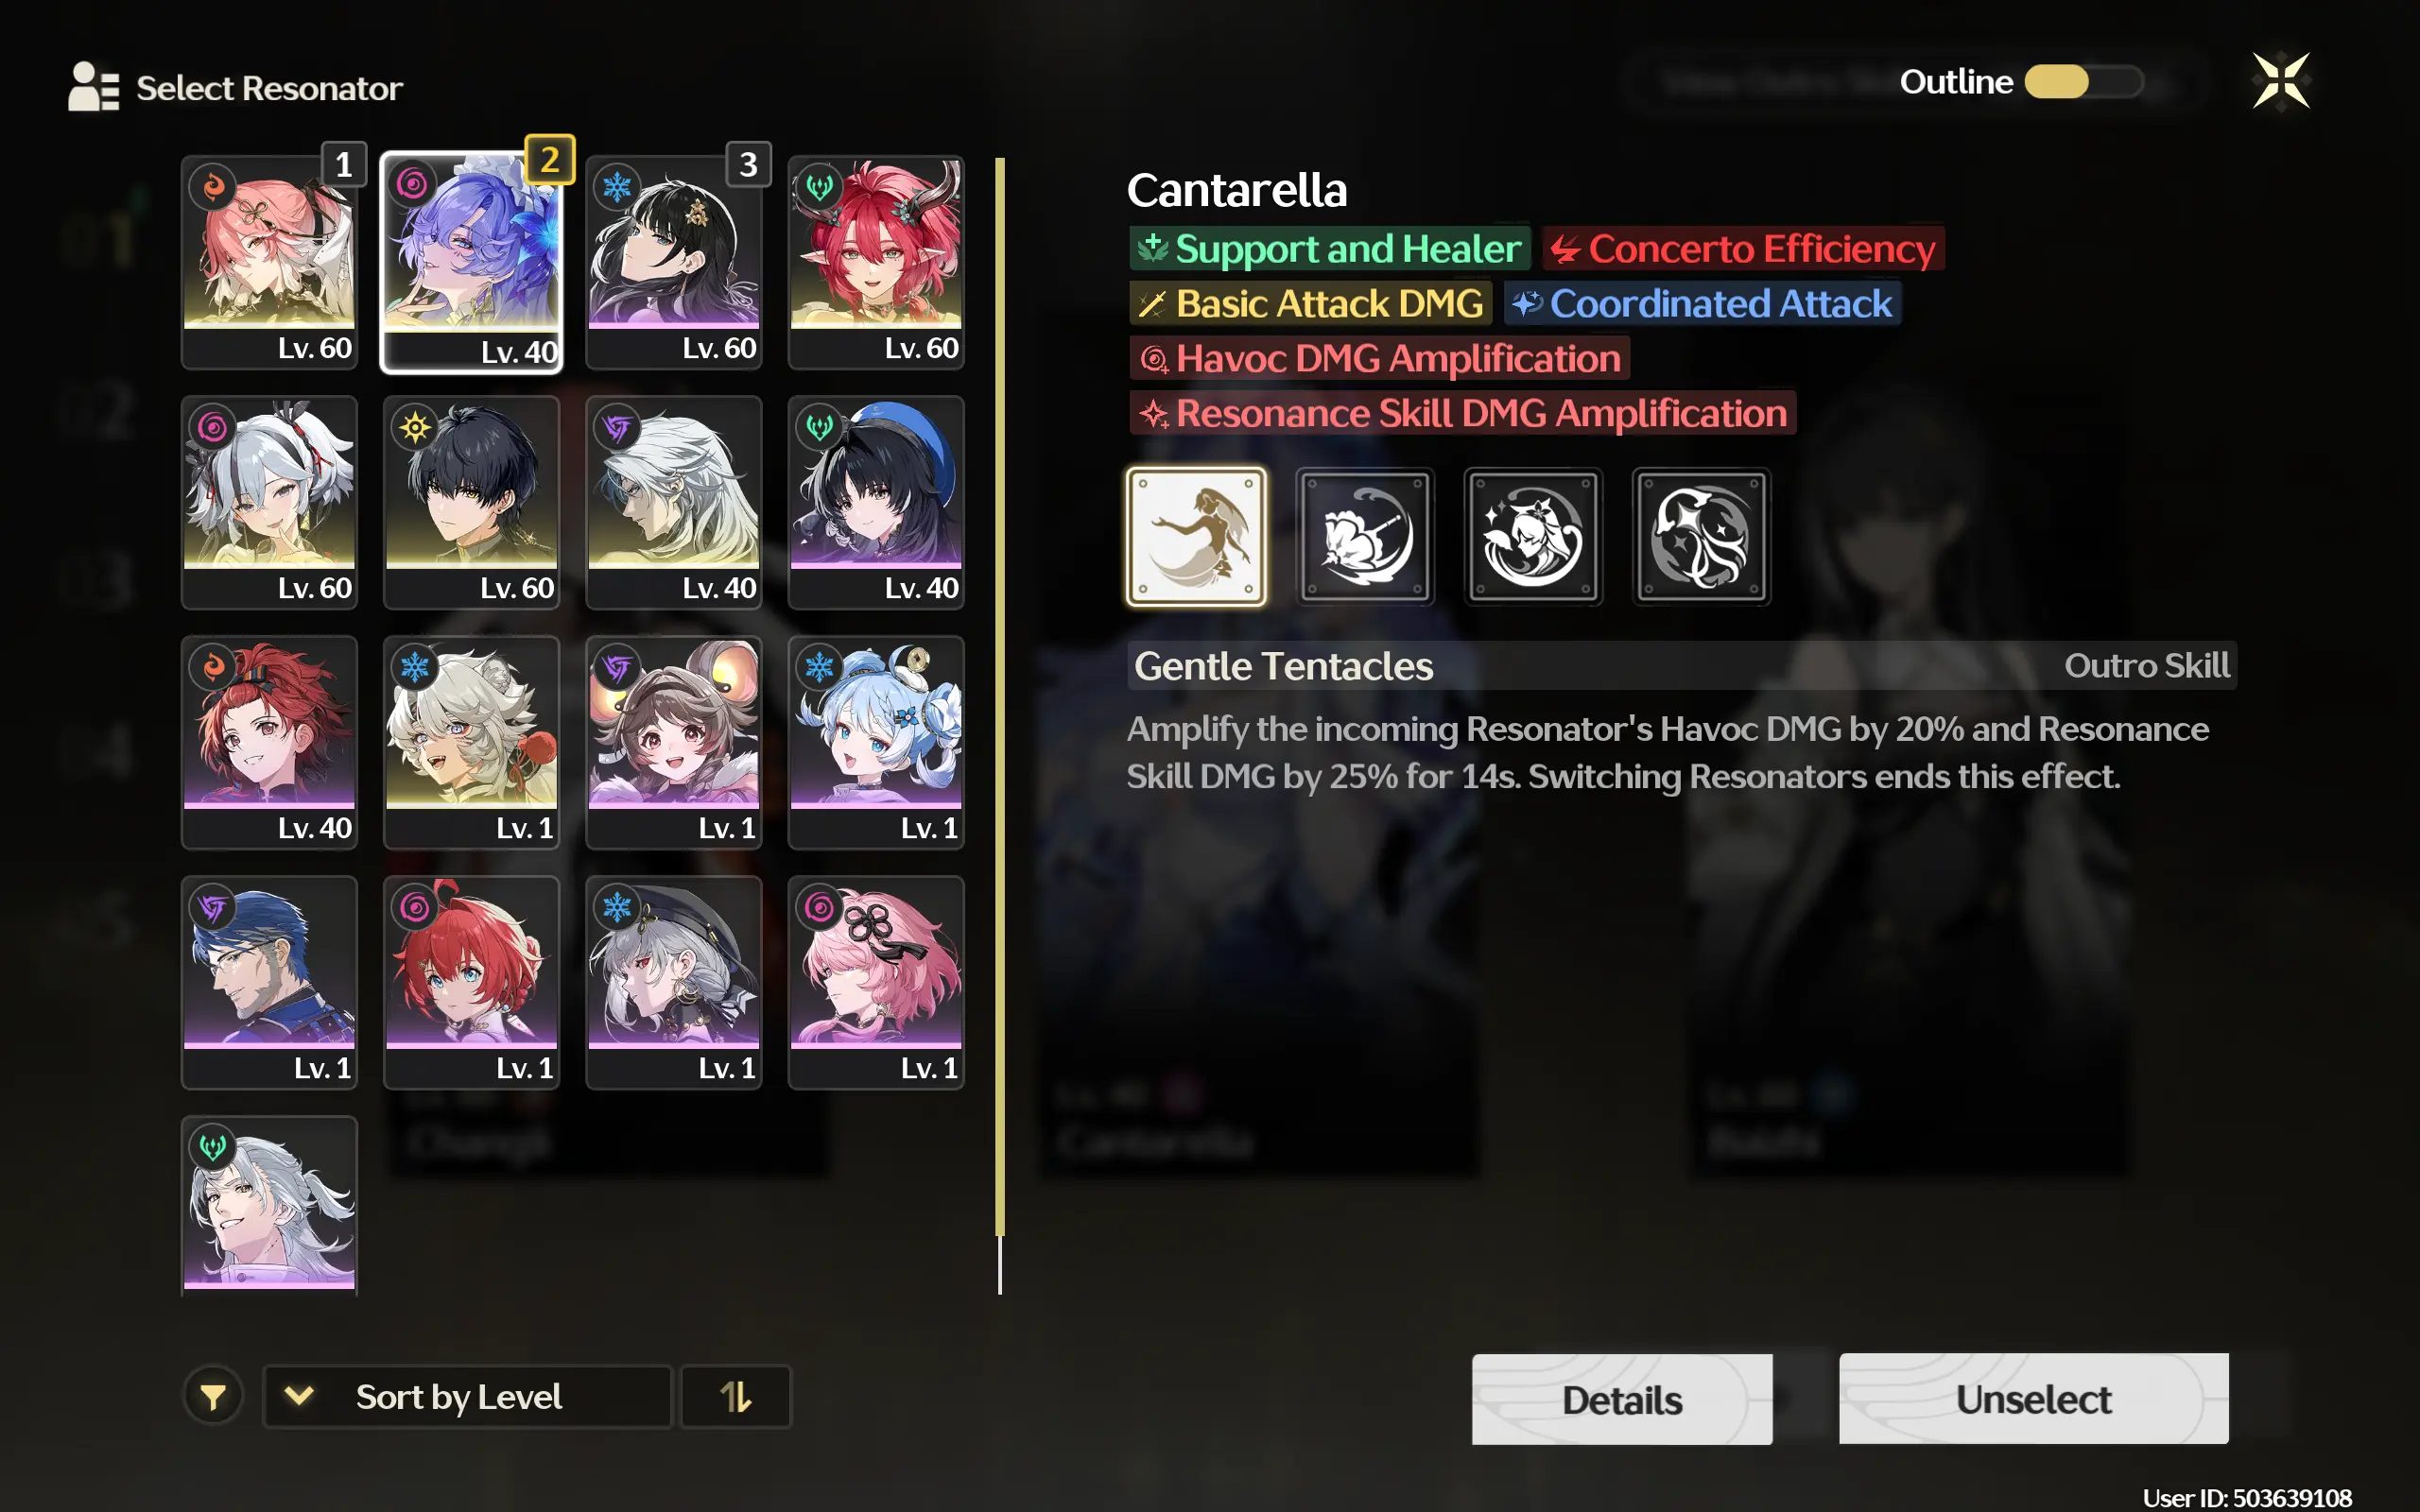
Task: Open the filter funnel icon
Action: 213,1396
